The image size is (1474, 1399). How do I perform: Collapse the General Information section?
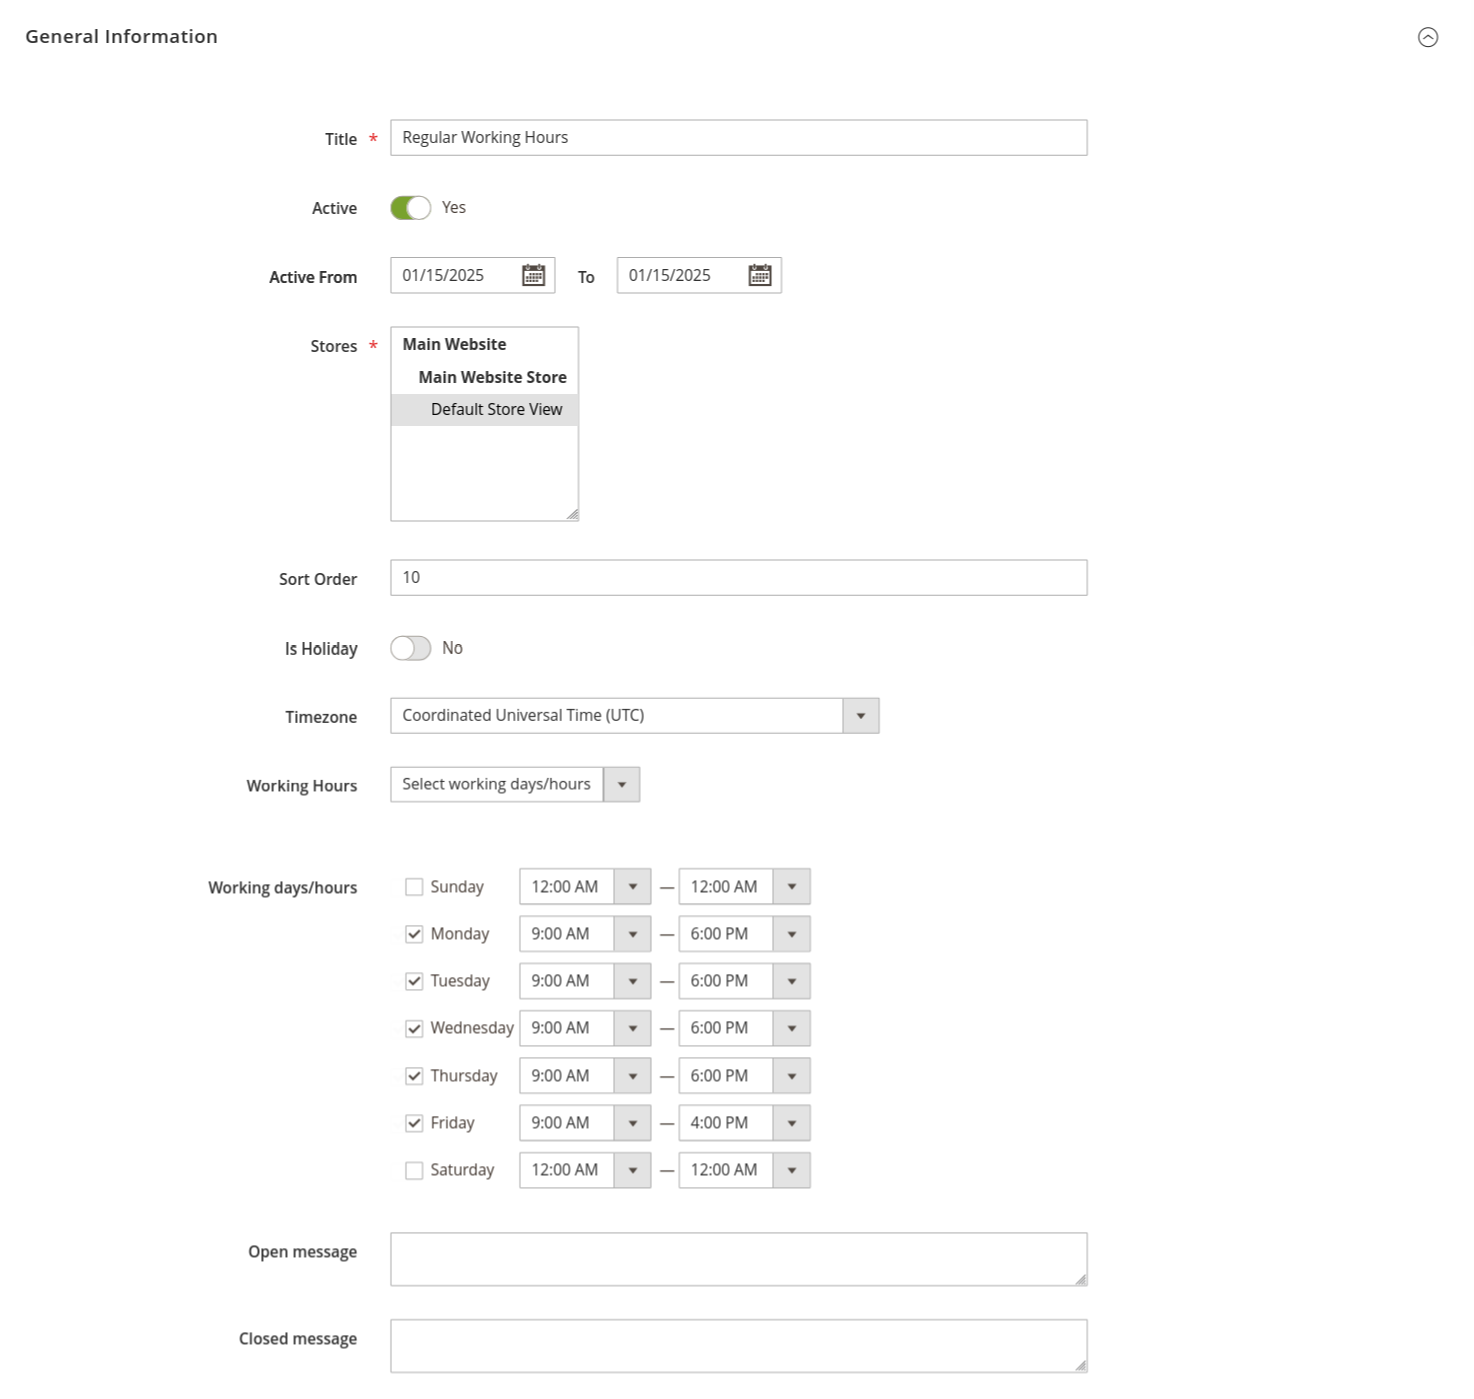[1427, 37]
